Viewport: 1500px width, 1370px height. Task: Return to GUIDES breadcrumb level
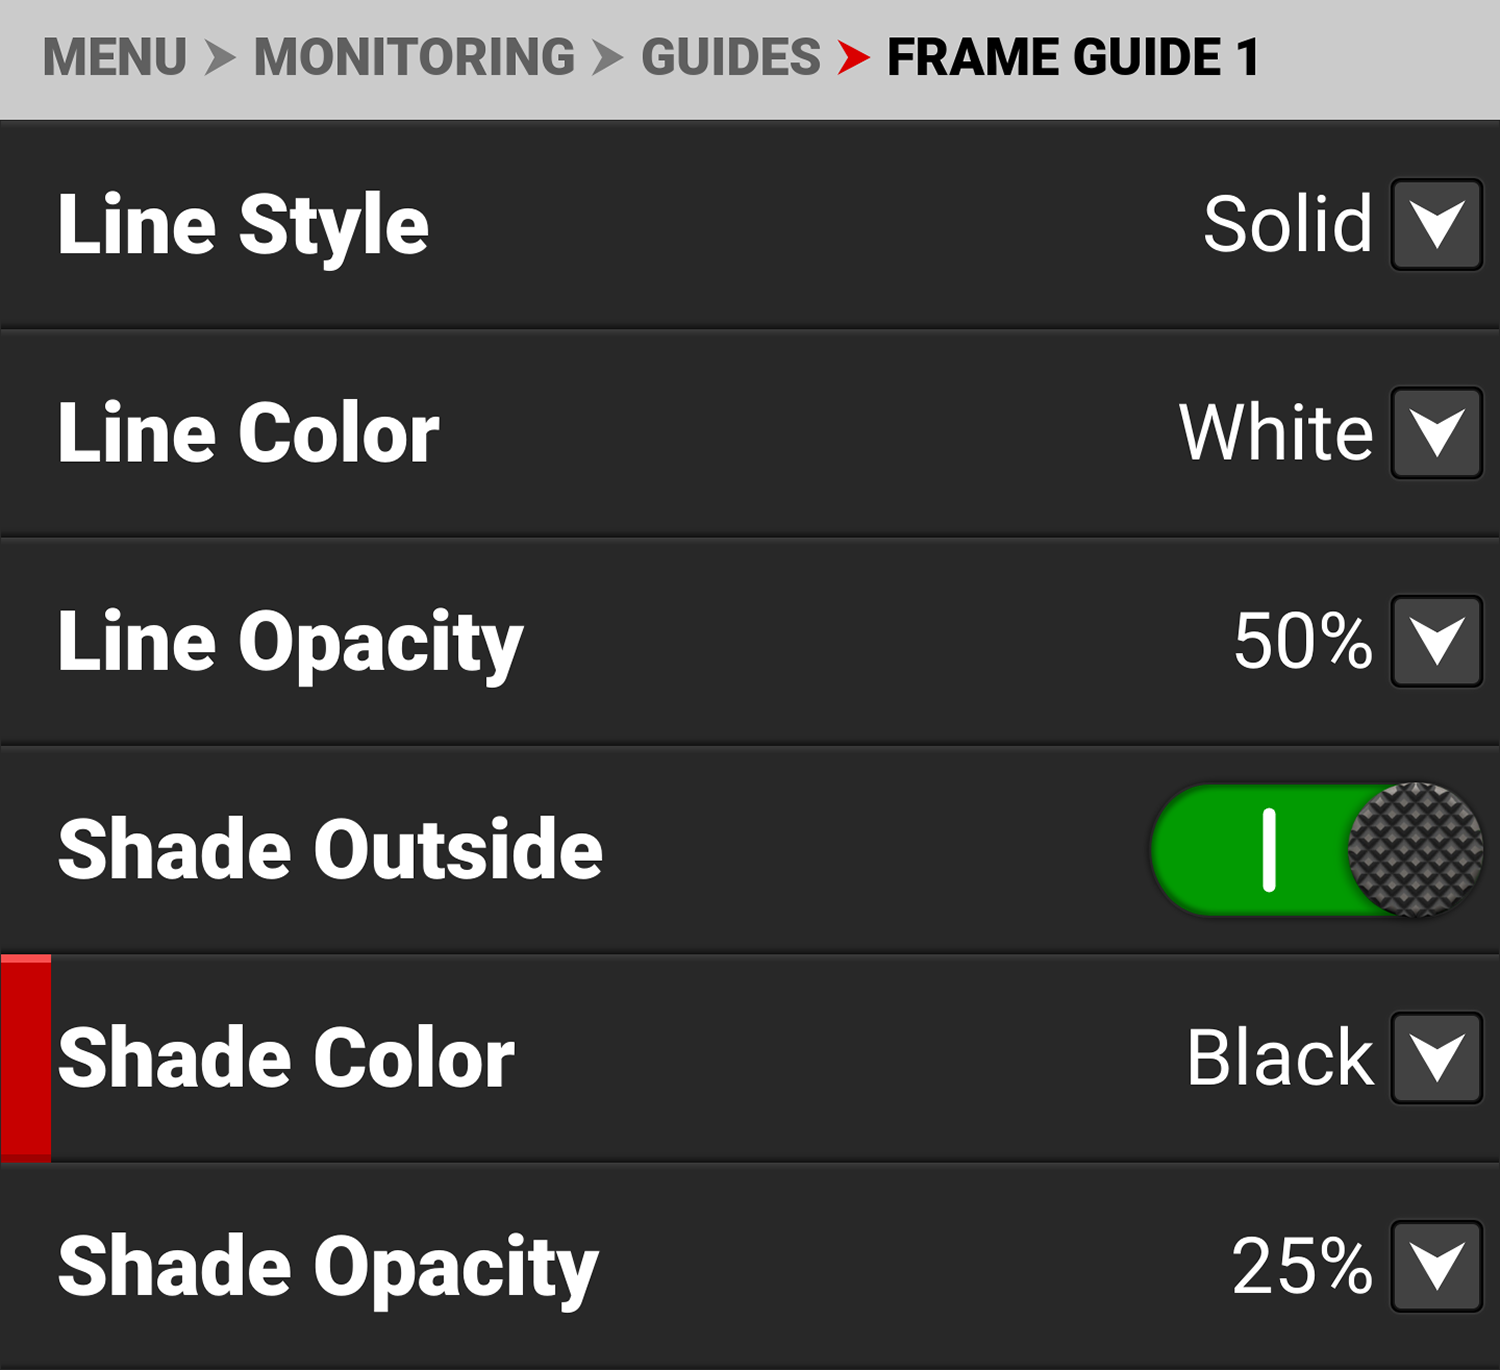pos(731,57)
